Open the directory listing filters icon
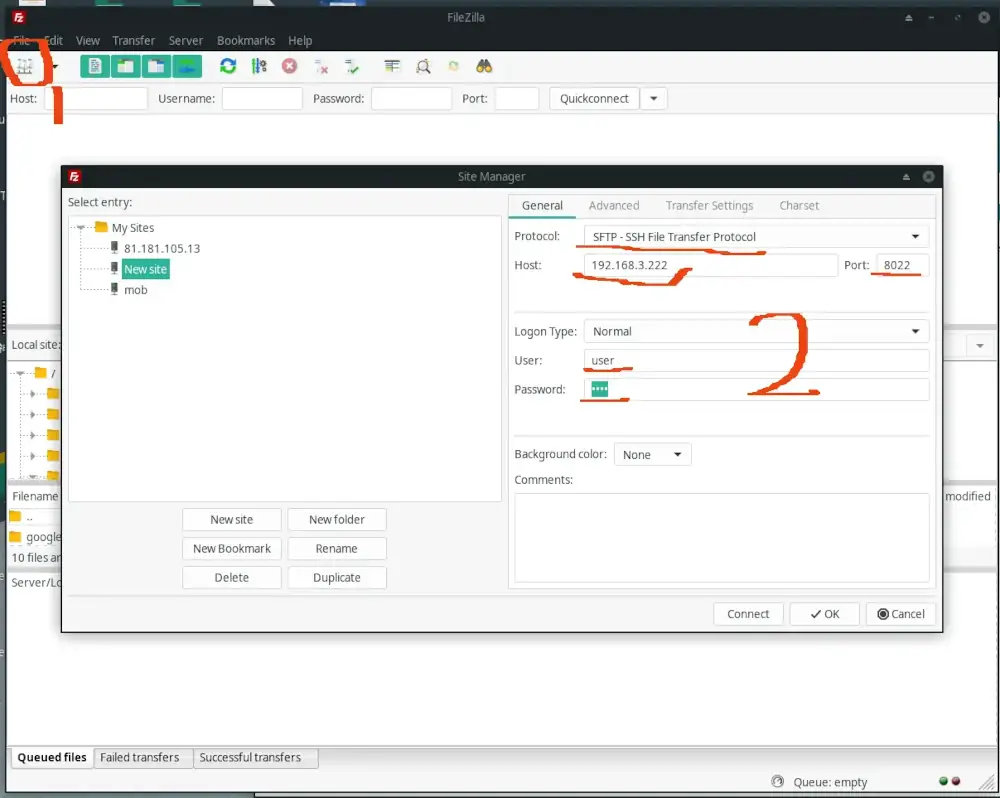The height and width of the screenshot is (798, 1000). point(392,66)
